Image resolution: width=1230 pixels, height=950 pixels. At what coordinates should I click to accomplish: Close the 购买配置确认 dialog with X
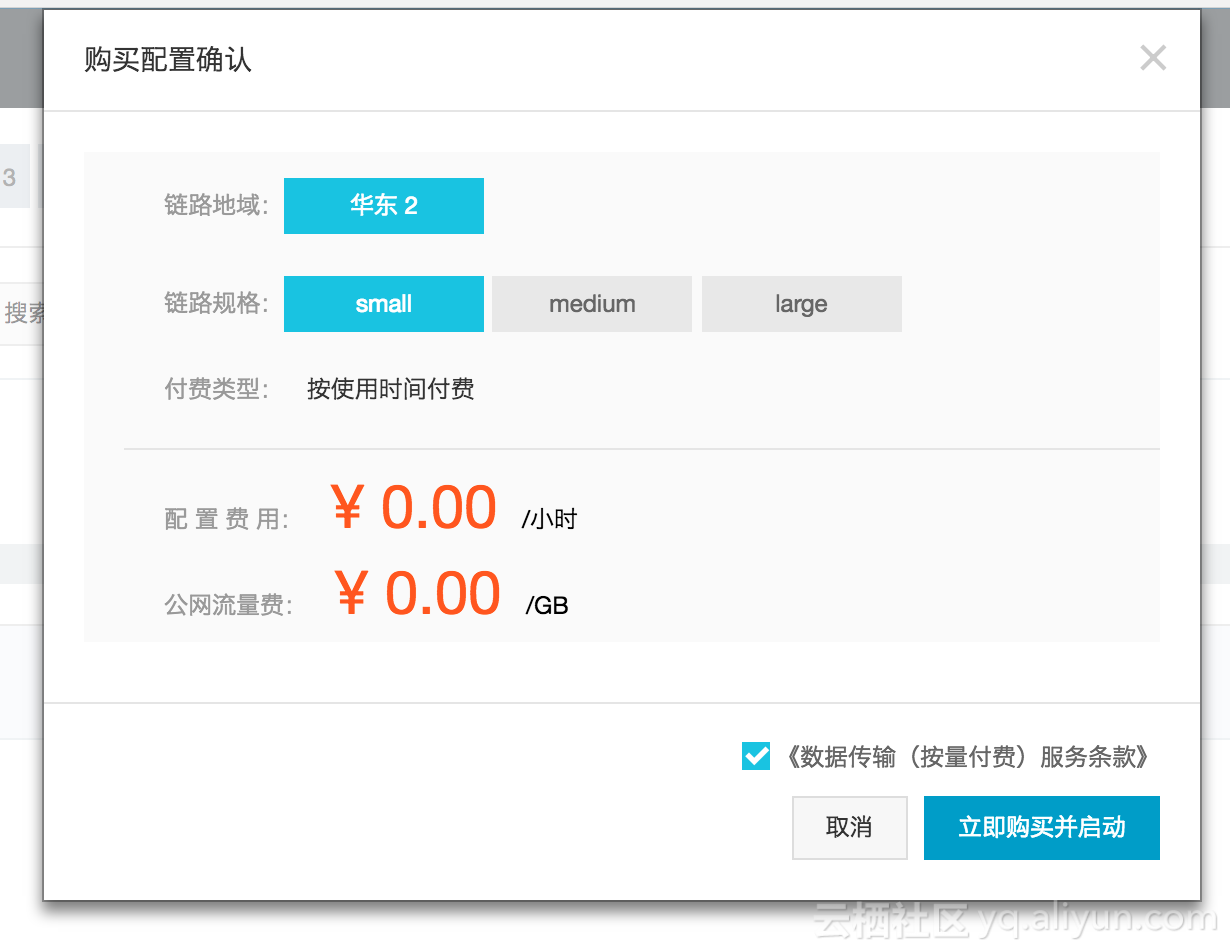[x=1153, y=58]
